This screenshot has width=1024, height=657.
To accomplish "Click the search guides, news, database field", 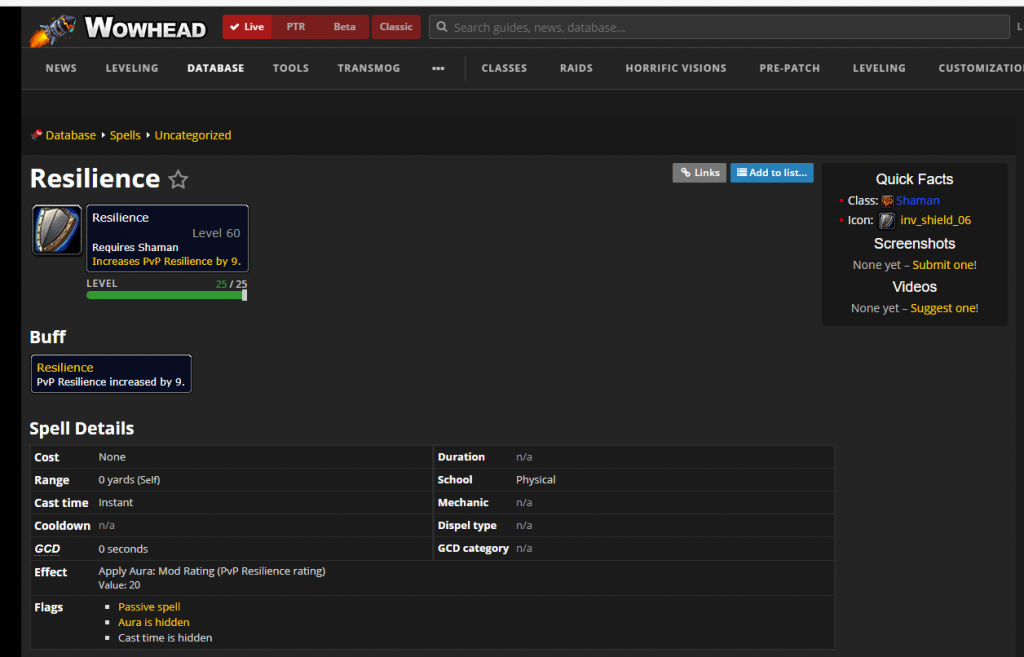I will click(x=720, y=27).
